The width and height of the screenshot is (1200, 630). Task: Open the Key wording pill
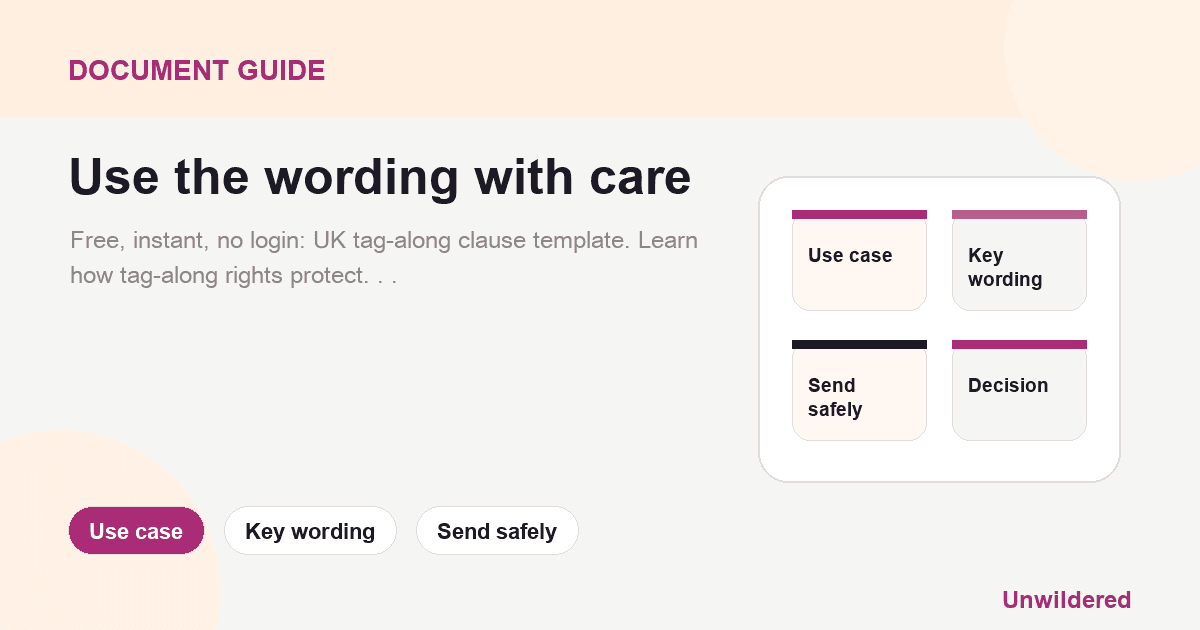[310, 531]
